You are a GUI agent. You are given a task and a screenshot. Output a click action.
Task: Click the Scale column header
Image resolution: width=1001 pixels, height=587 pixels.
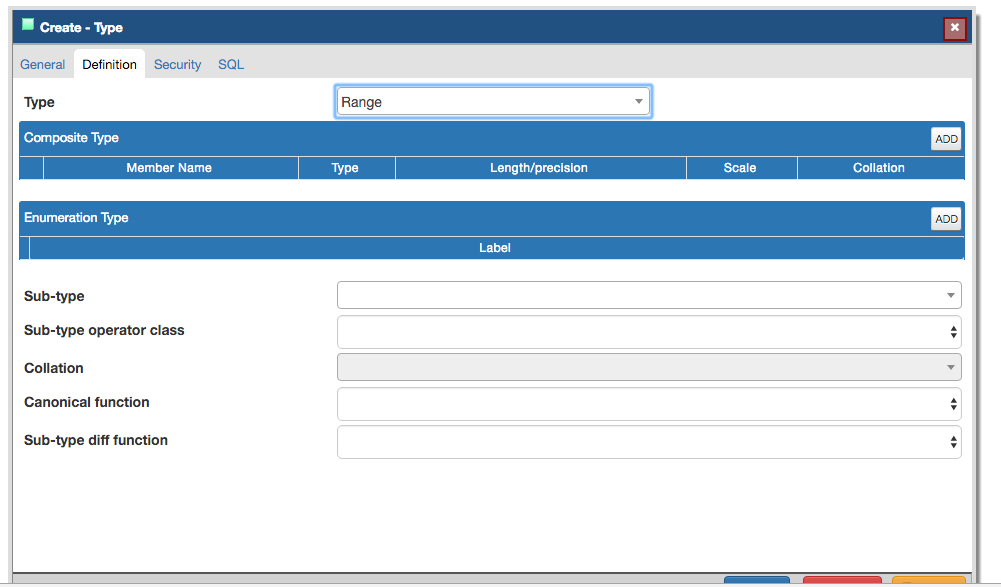point(740,168)
